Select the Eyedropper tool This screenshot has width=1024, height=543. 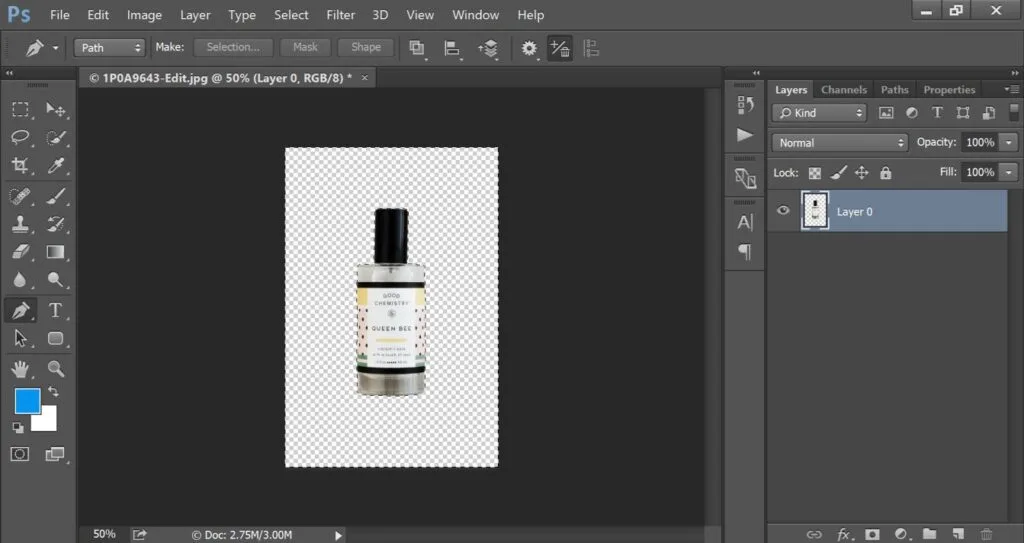click(56, 166)
